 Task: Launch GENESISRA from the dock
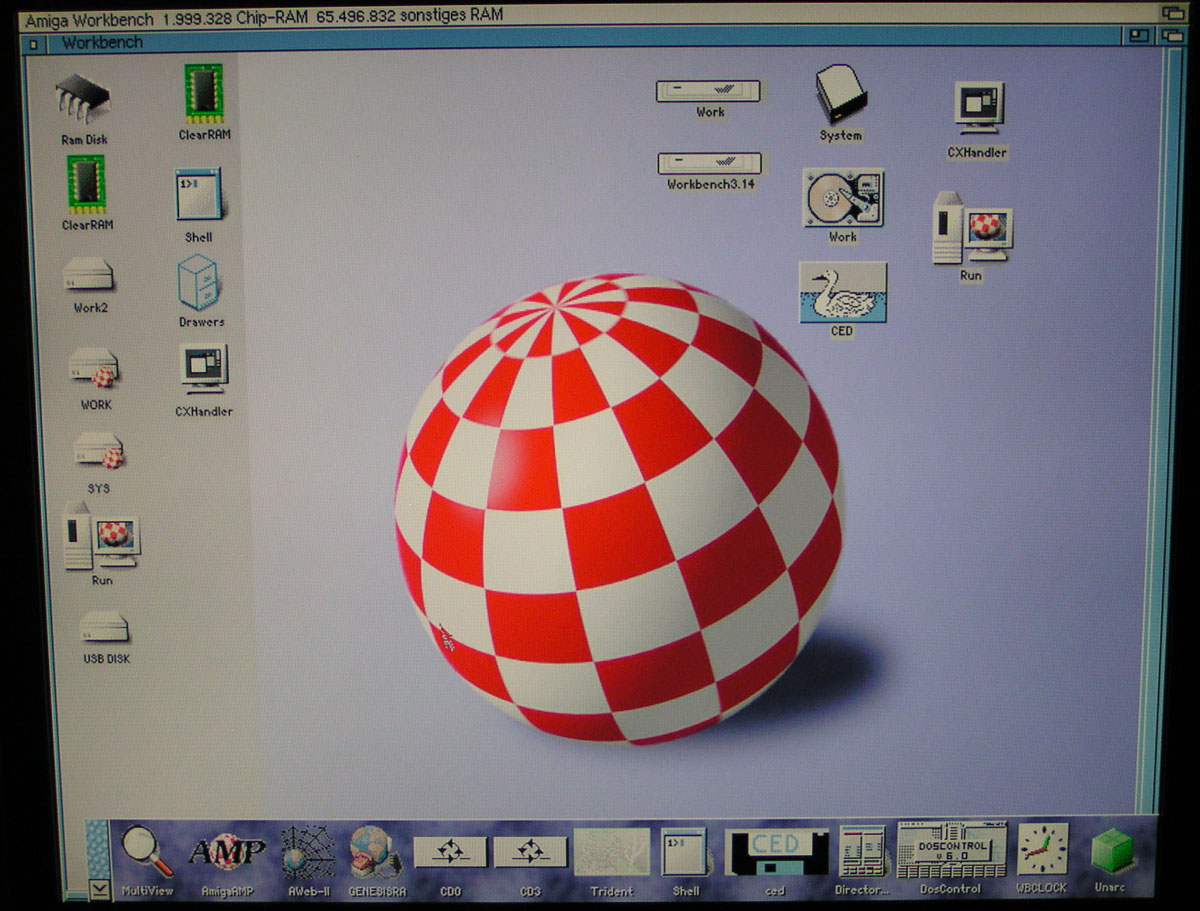tap(376, 853)
